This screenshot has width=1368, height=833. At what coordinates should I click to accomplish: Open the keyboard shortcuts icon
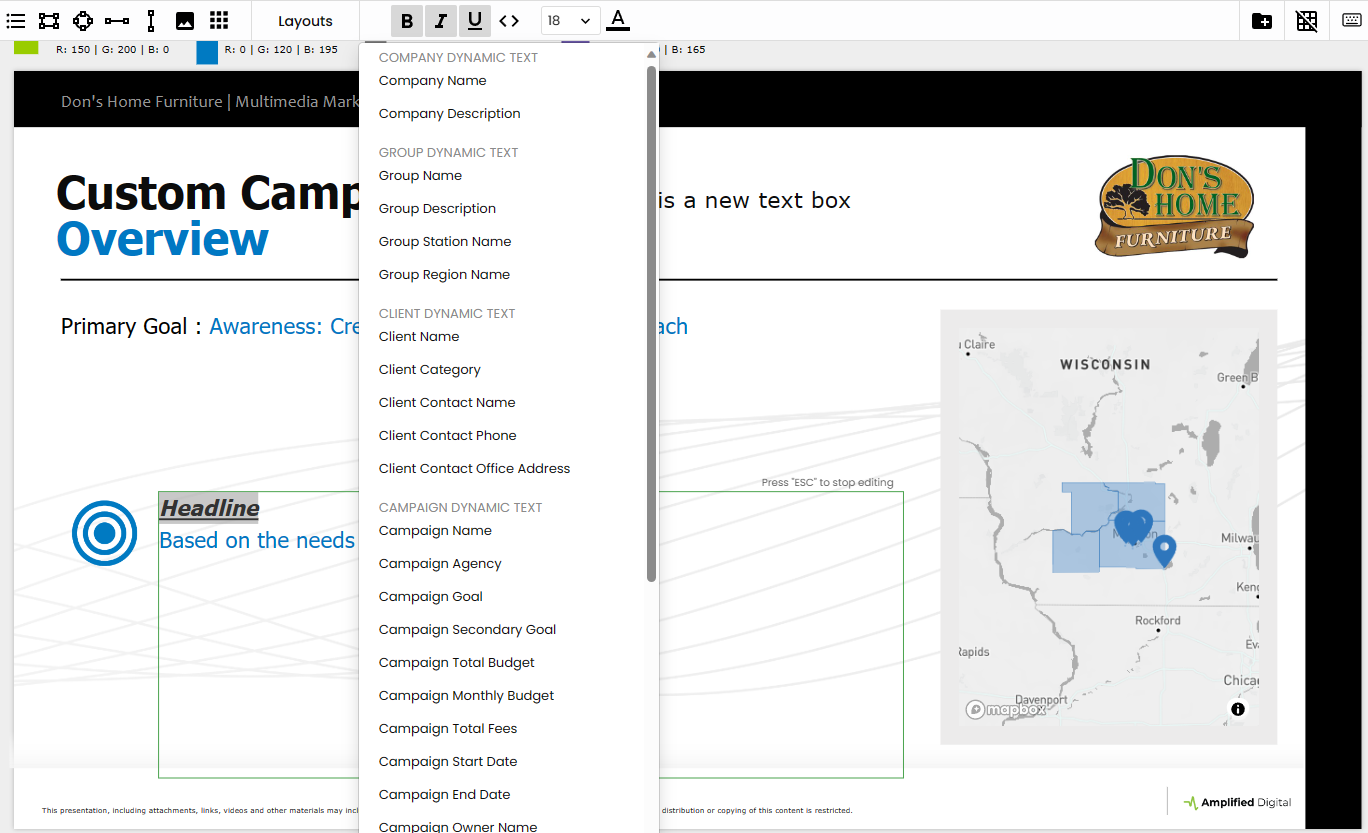pyautogui.click(x=1351, y=21)
